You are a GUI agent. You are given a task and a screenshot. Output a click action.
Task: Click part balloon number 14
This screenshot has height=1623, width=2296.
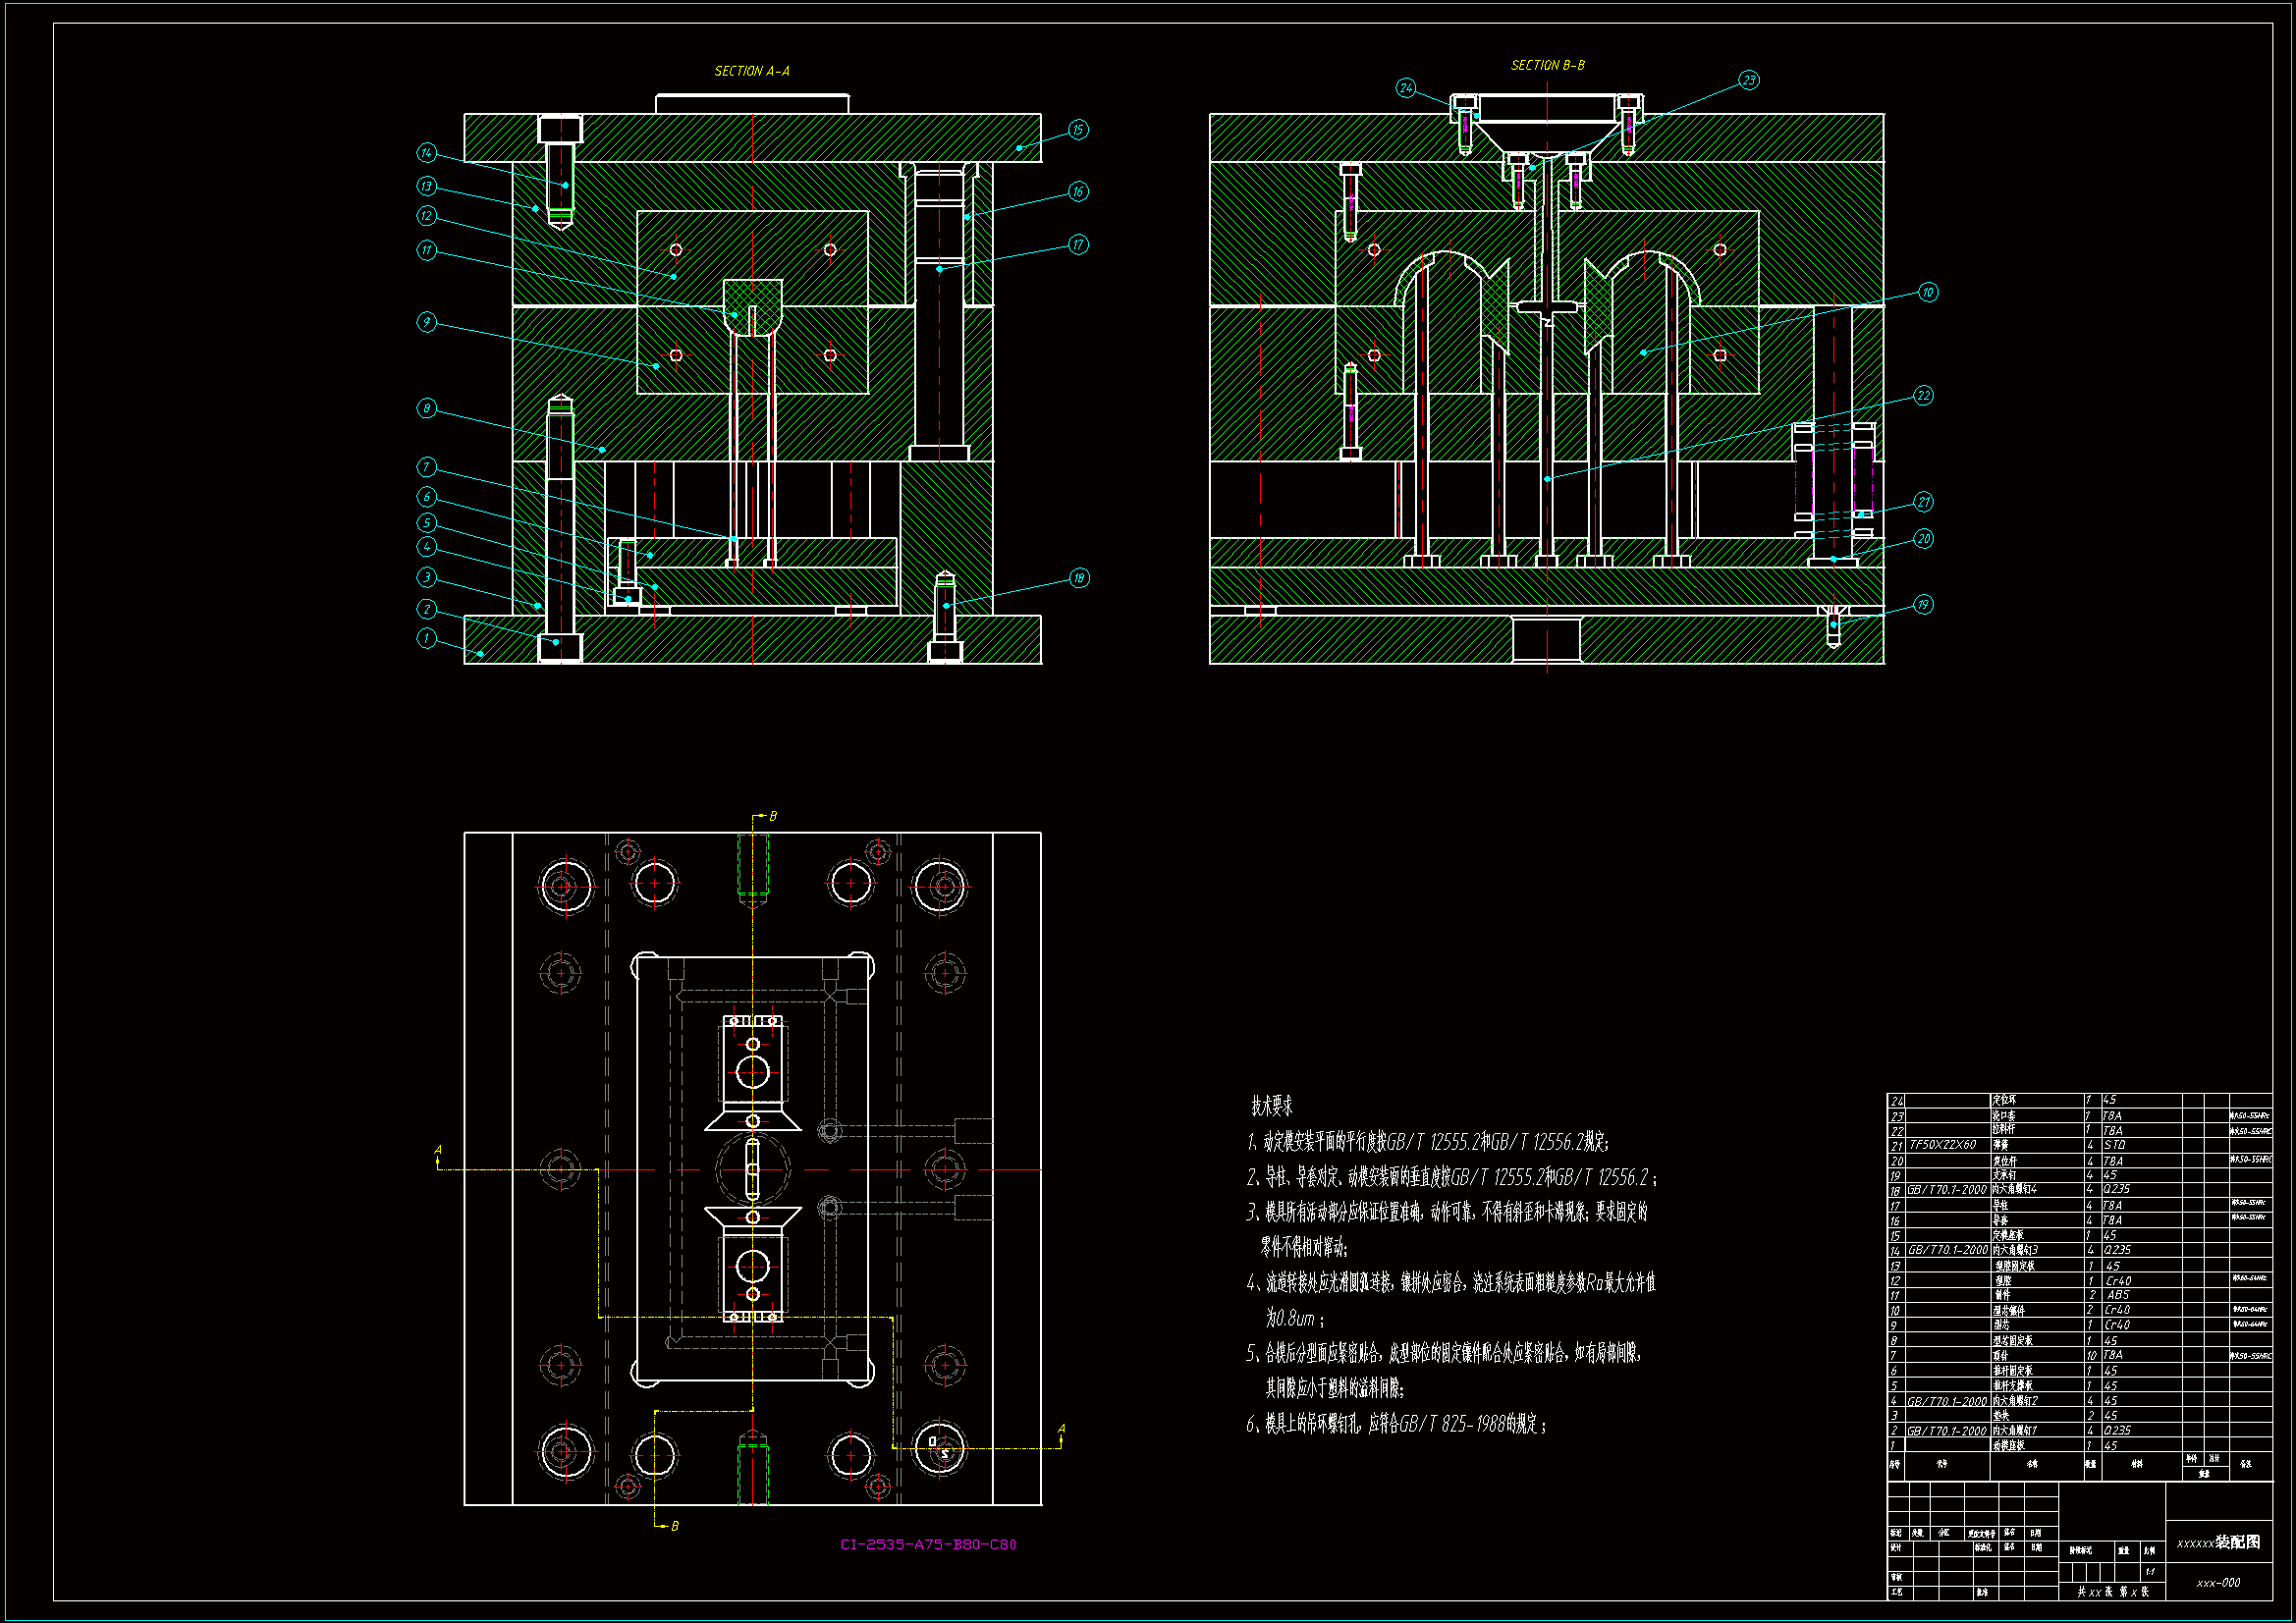(427, 153)
